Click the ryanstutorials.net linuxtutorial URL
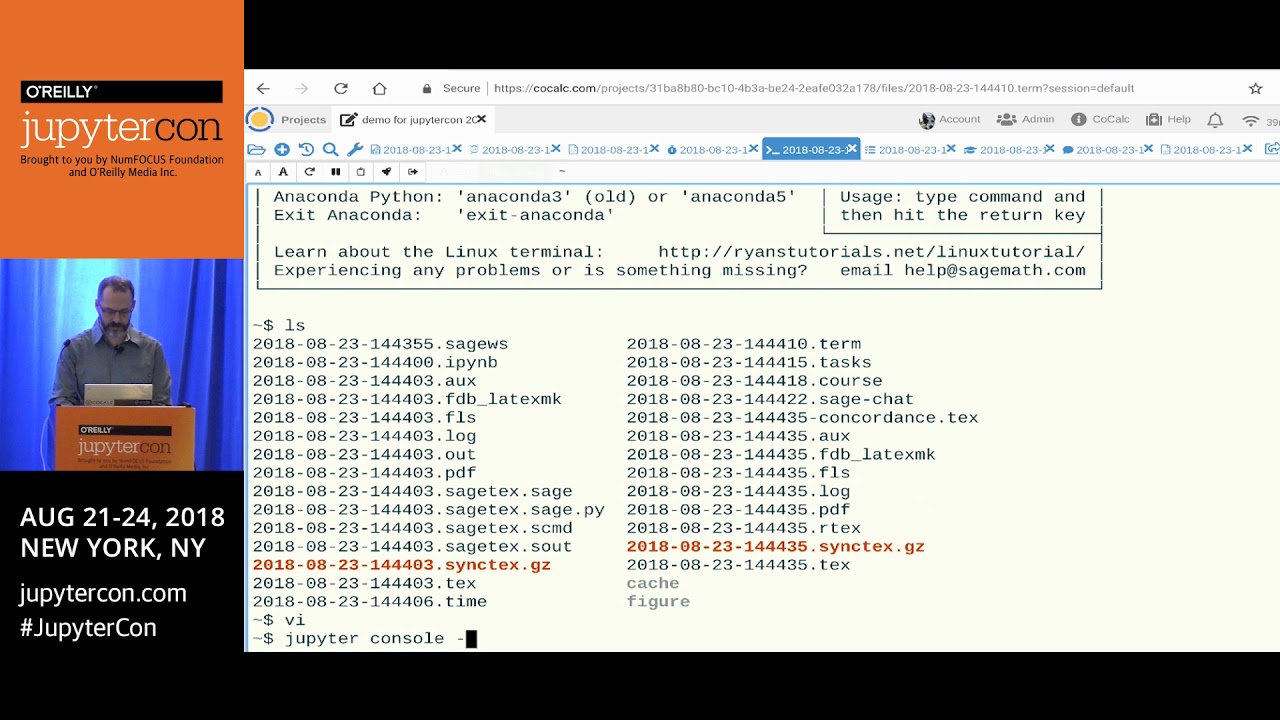The height and width of the screenshot is (720, 1280). [872, 252]
